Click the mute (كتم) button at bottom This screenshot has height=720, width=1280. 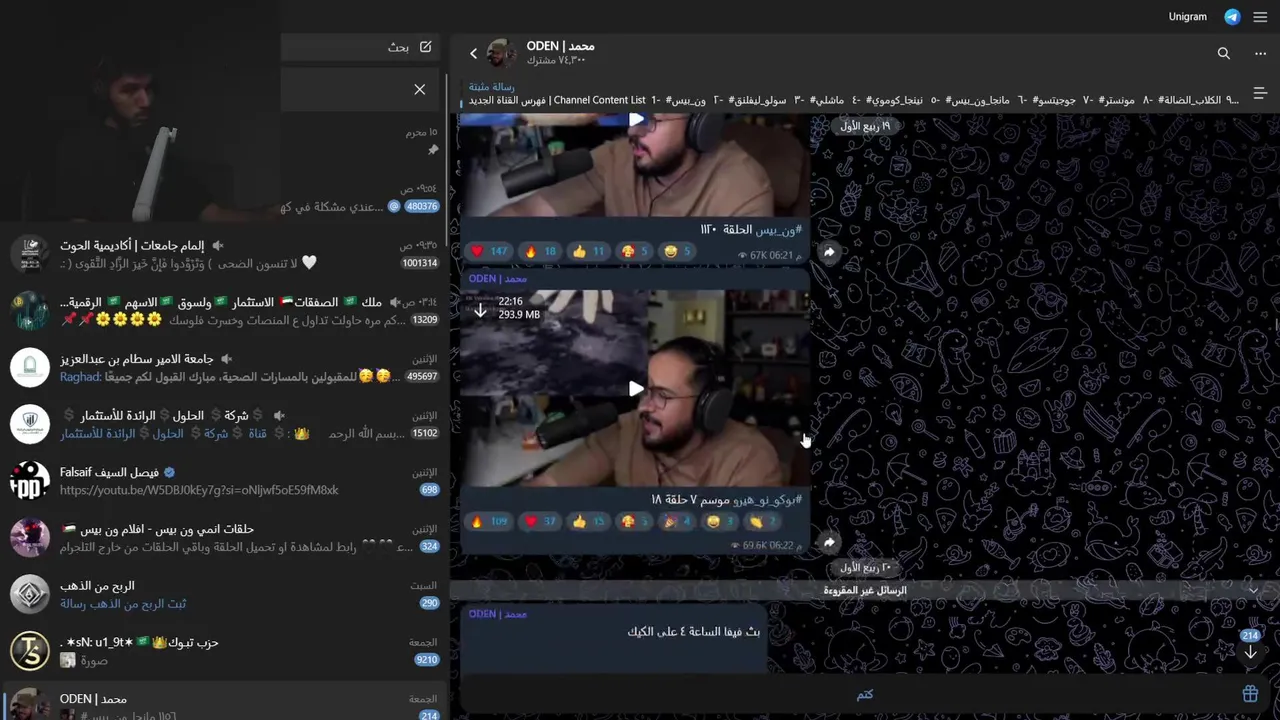coord(865,694)
